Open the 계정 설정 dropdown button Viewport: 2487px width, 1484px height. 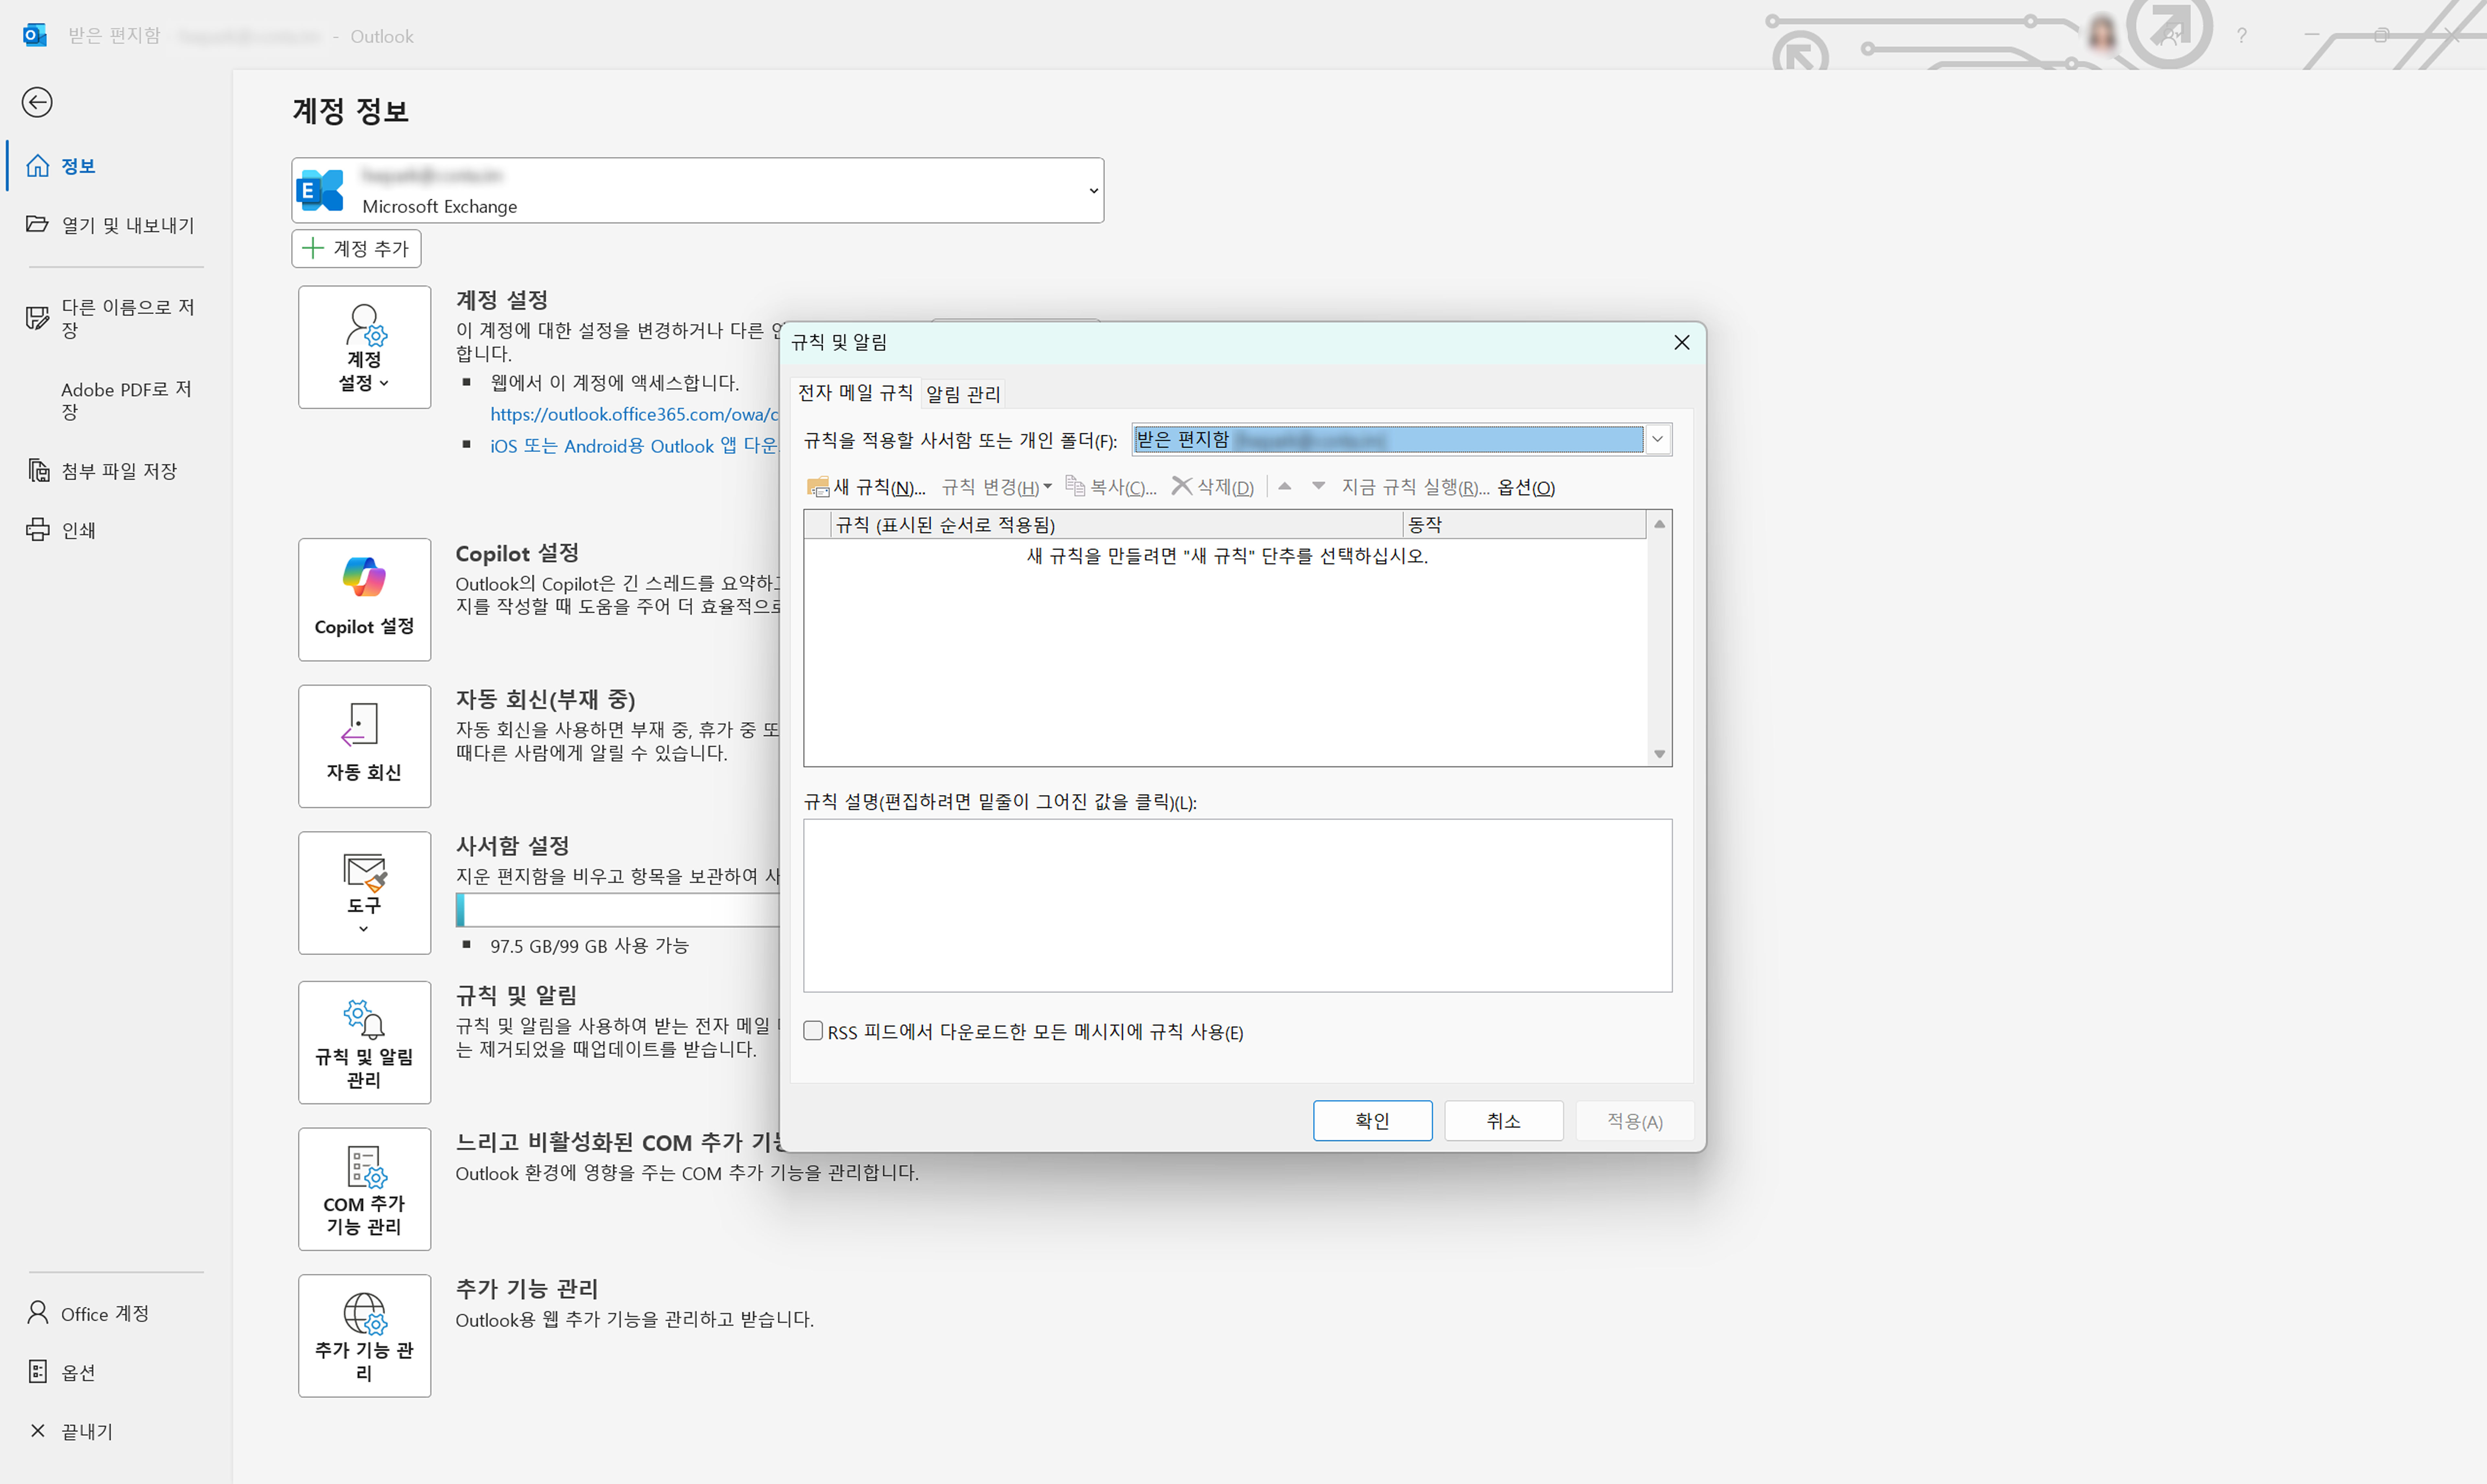click(x=364, y=347)
